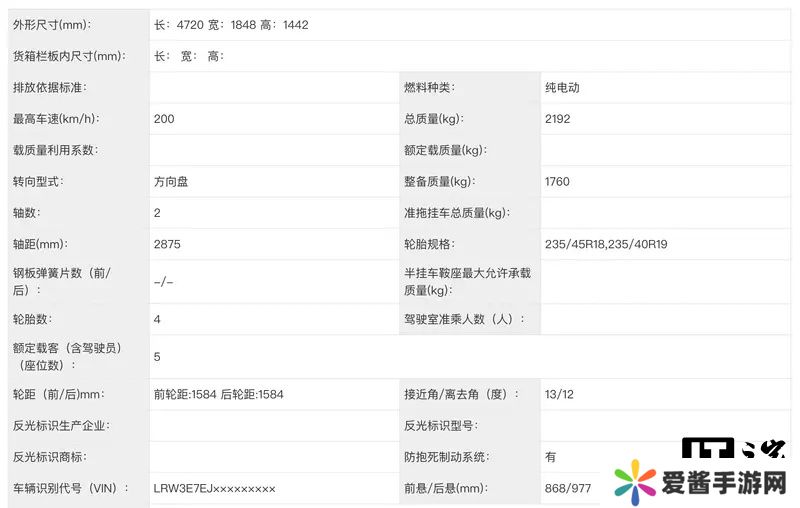Click the approach/departure angle value 13/12

tap(559, 394)
